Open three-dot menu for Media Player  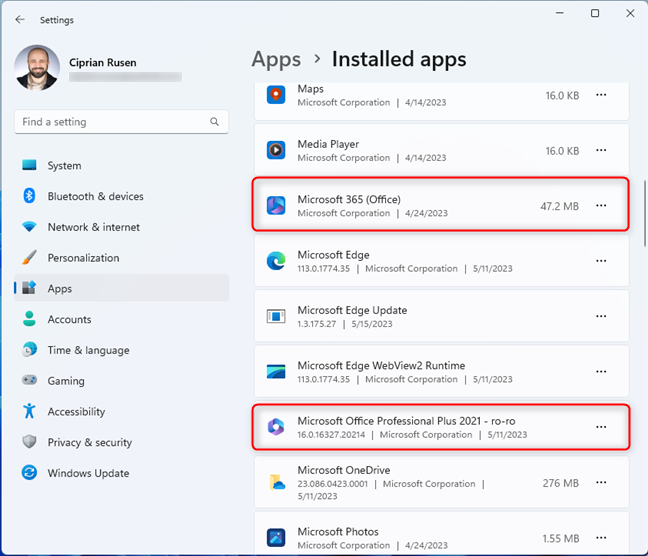point(601,150)
